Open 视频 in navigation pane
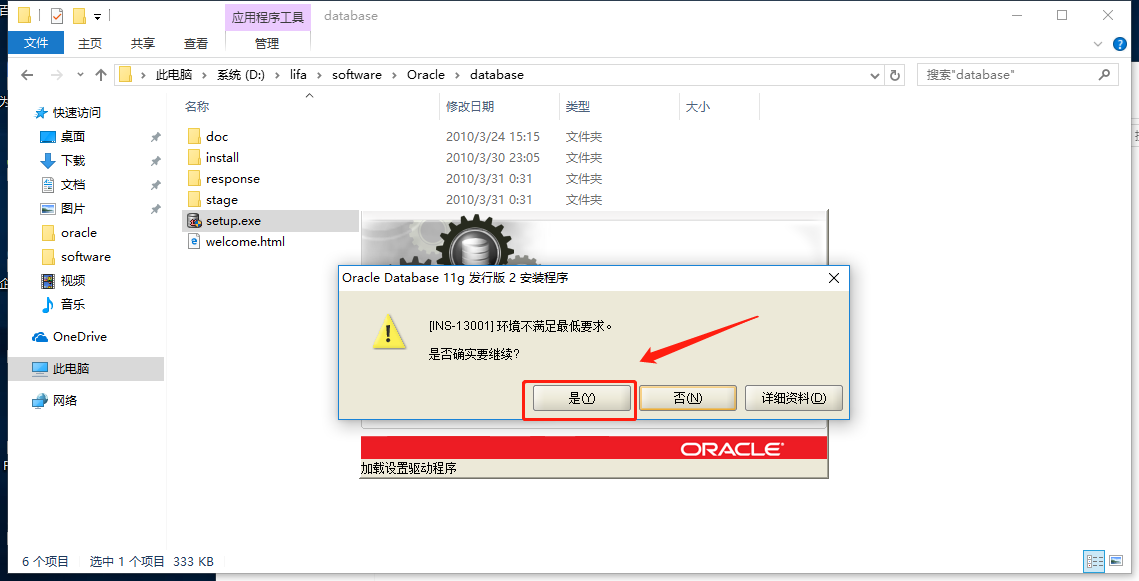1139x581 pixels. coord(73,280)
